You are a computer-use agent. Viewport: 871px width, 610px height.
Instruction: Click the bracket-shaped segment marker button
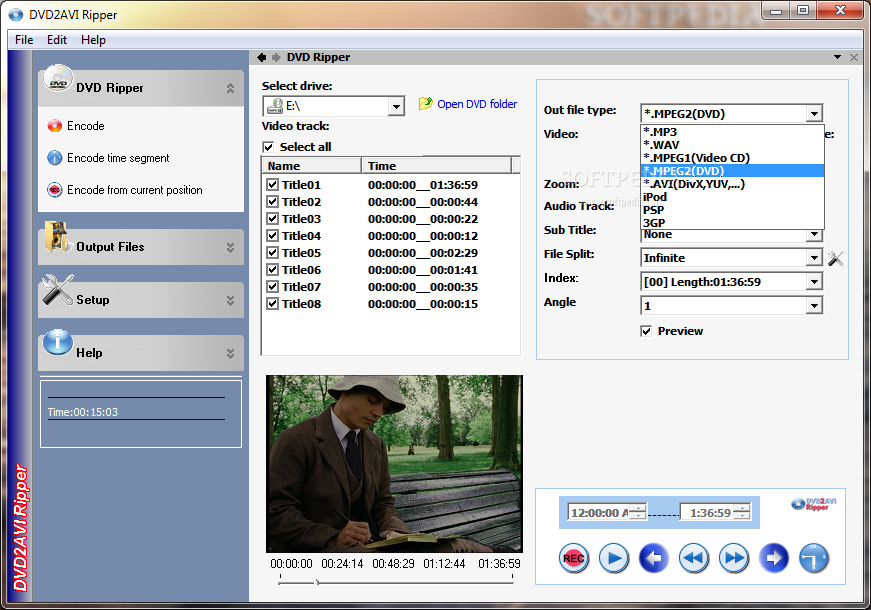pyautogui.click(x=814, y=558)
